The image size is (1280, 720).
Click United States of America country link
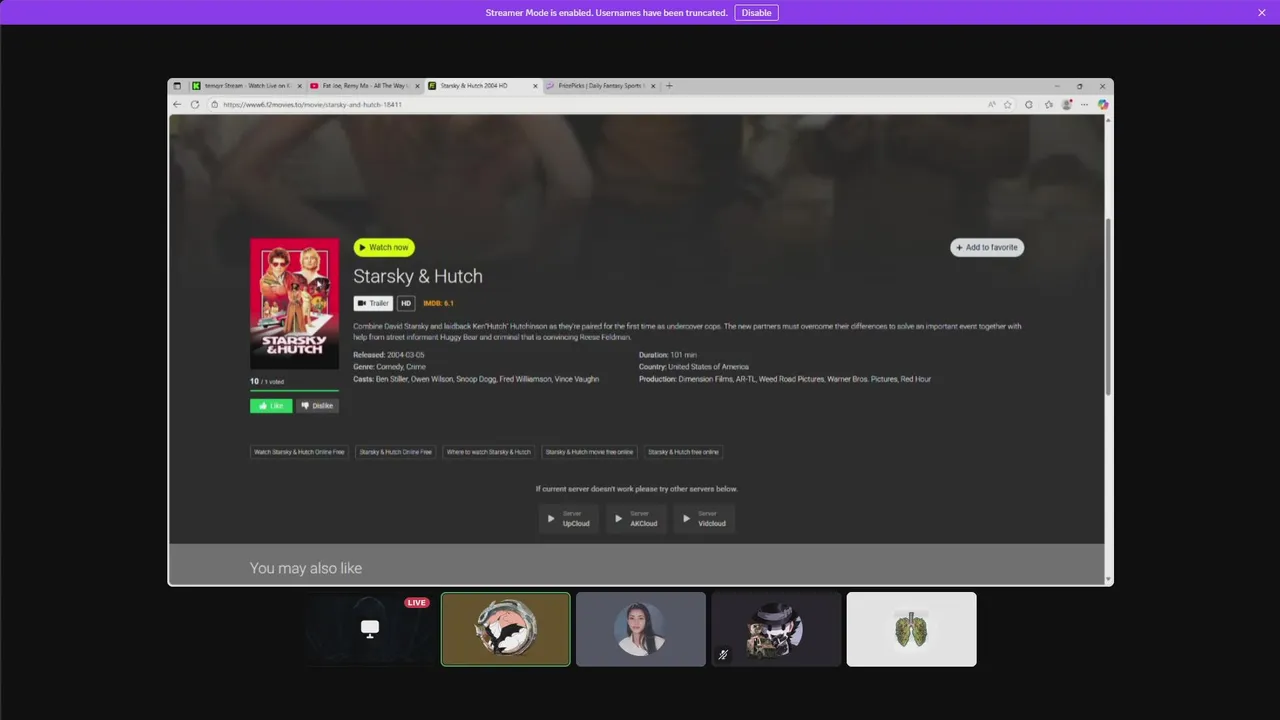(708, 367)
